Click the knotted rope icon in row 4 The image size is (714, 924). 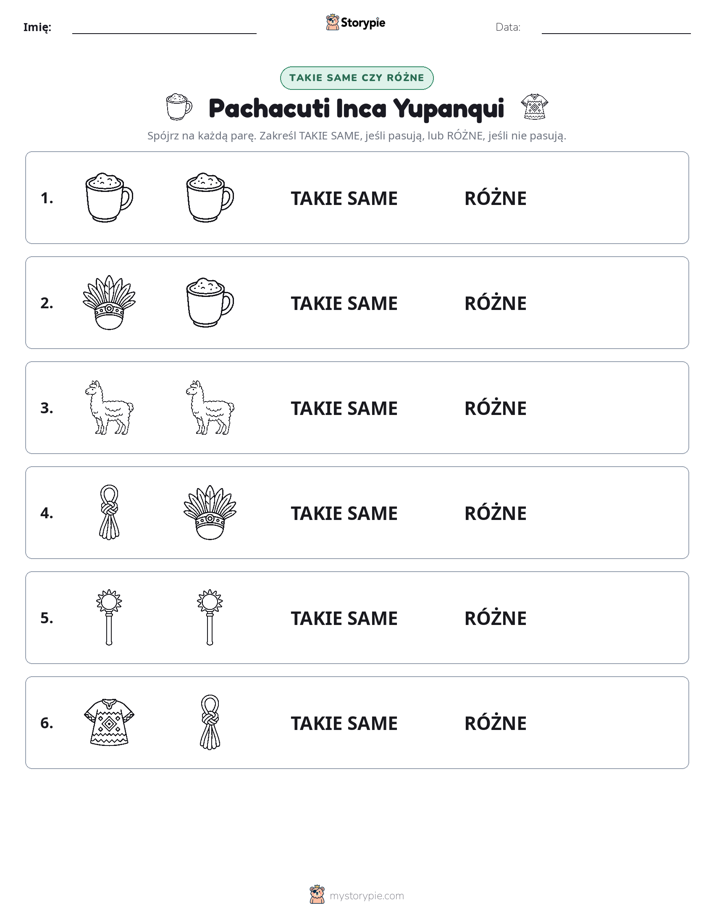(109, 512)
